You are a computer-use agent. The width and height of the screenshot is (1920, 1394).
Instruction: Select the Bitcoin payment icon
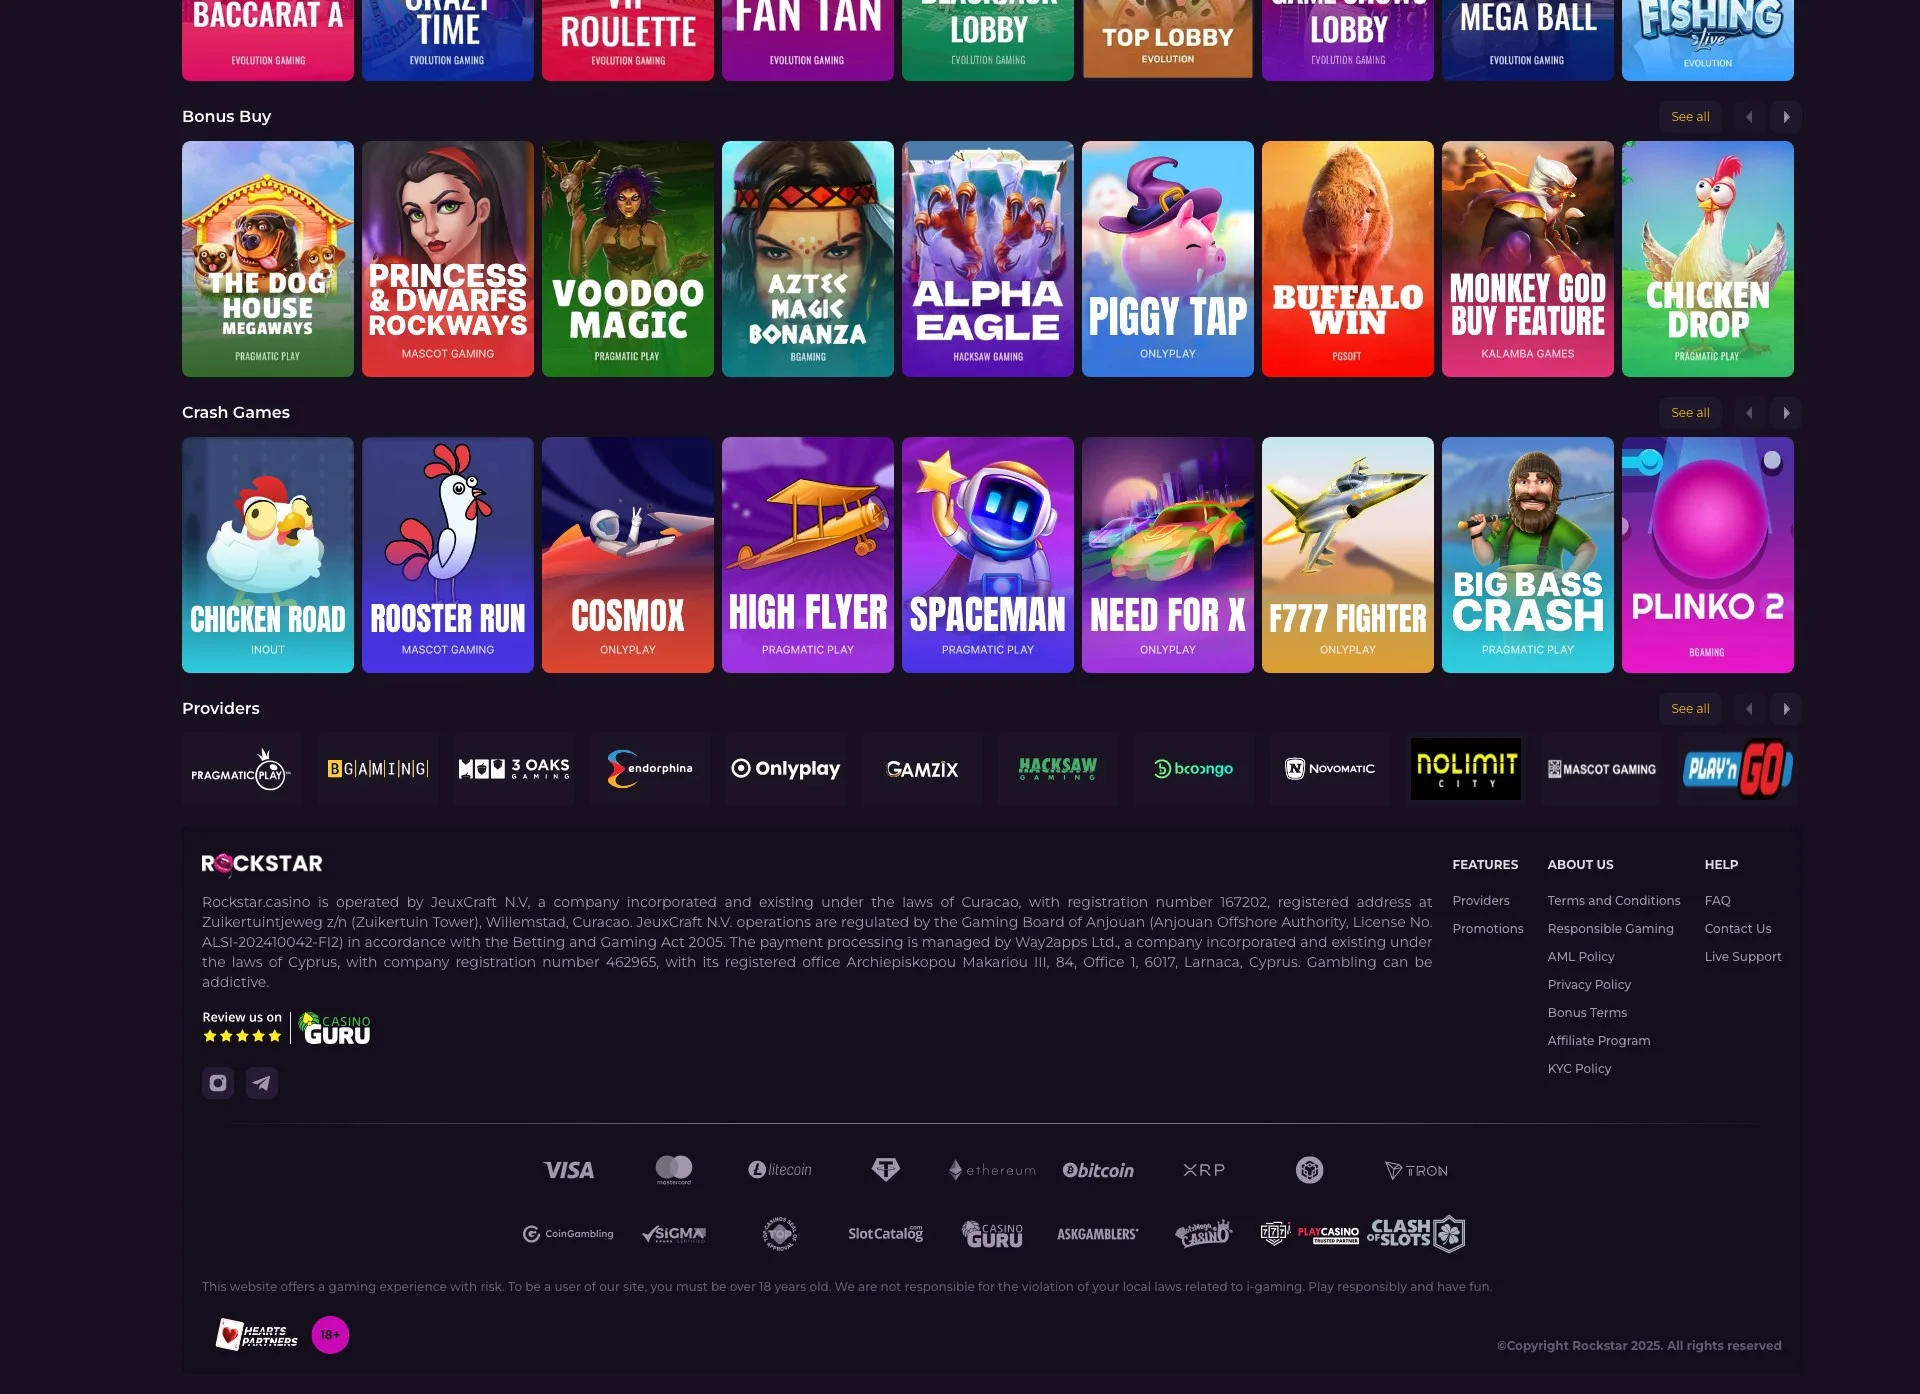point(1098,1170)
